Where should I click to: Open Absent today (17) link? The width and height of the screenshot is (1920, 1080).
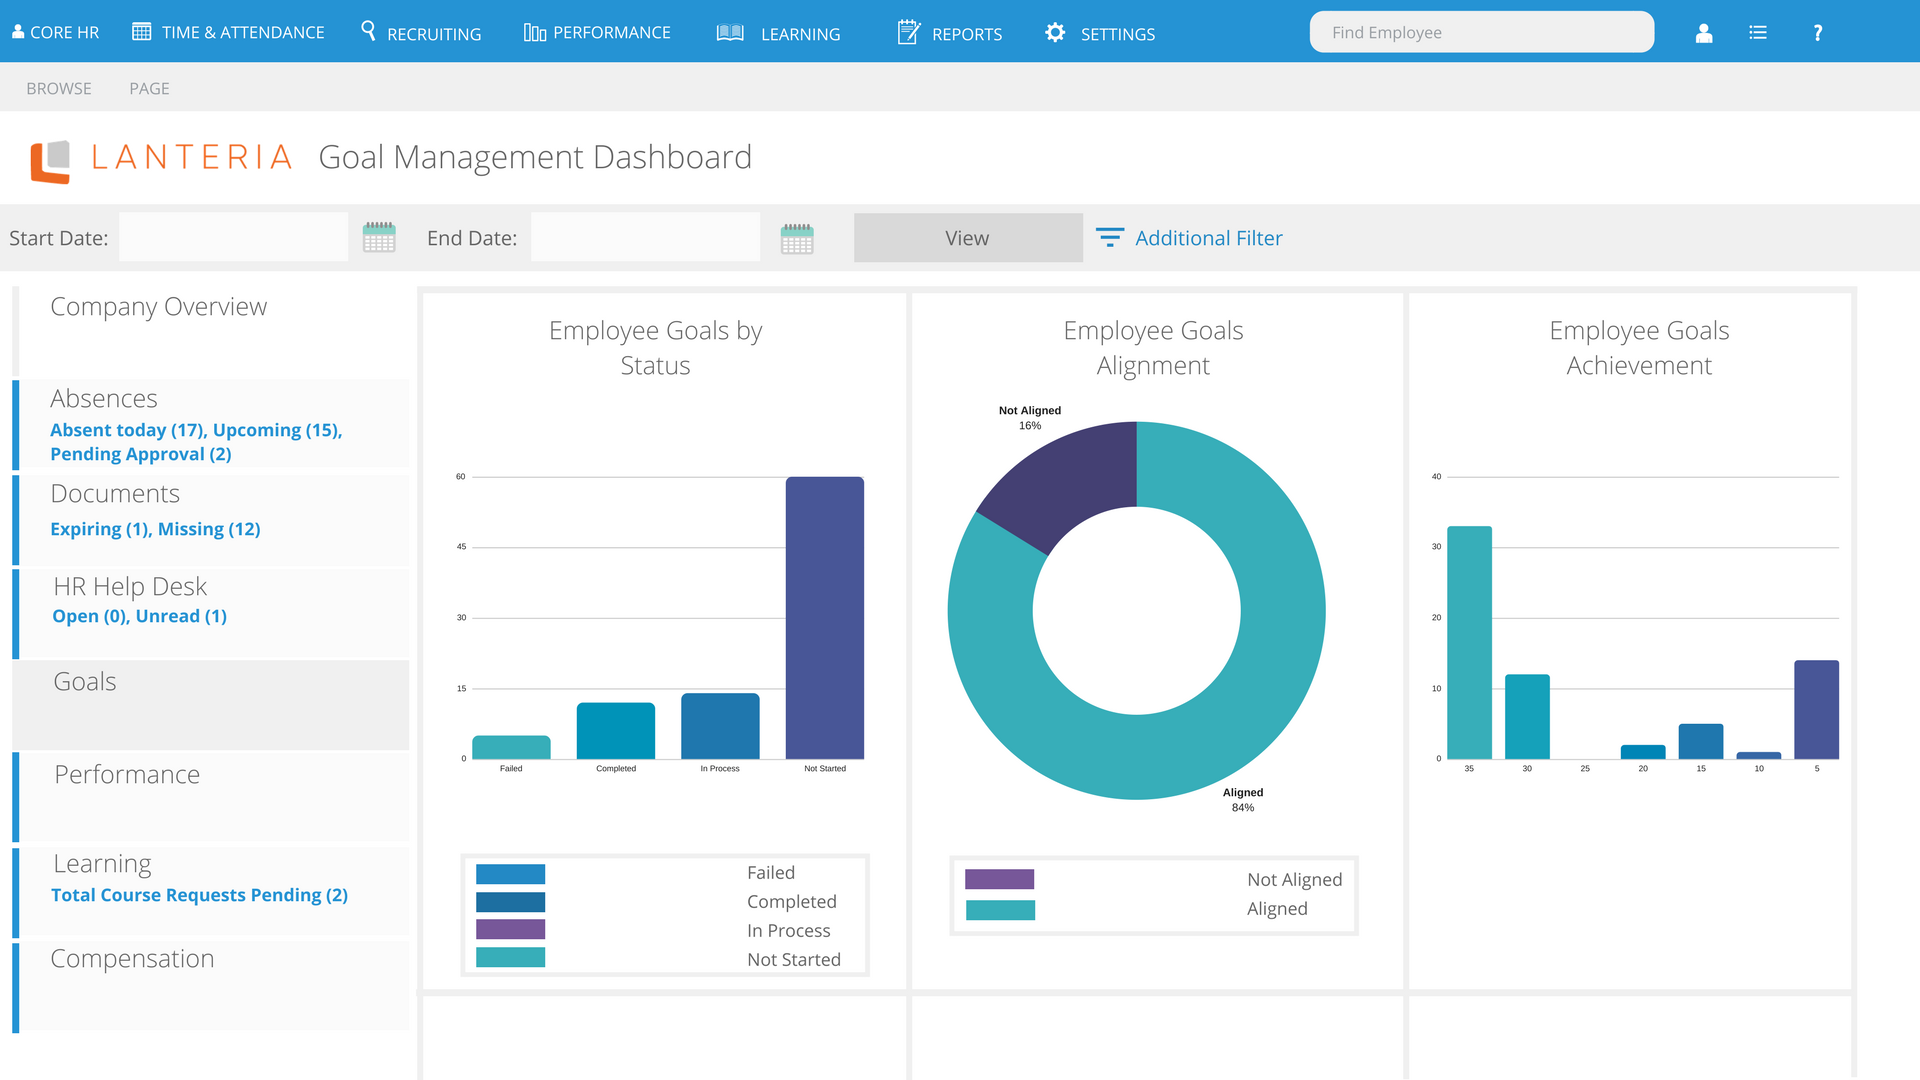coord(128,430)
